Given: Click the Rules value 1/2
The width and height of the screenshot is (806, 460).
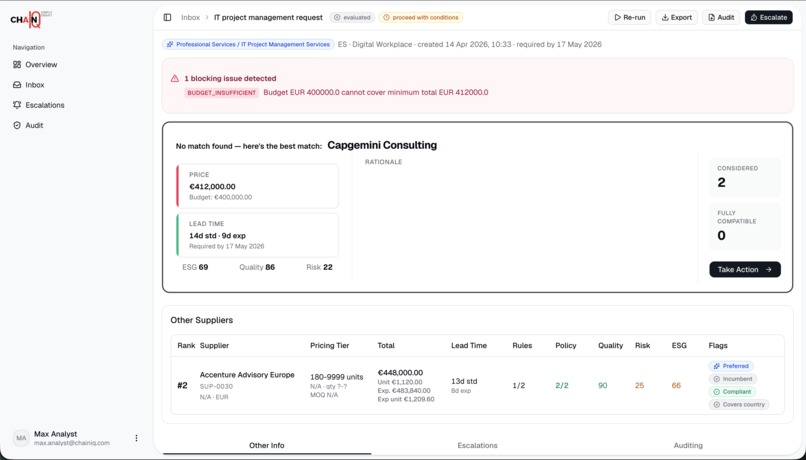Looking at the screenshot, I should [519, 385].
